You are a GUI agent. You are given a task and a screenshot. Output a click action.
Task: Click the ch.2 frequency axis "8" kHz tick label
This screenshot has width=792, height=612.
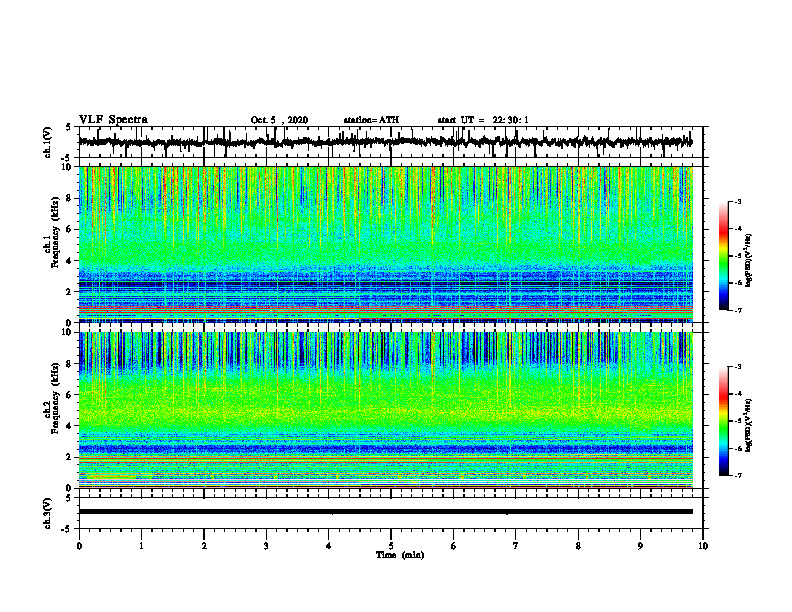(x=71, y=364)
